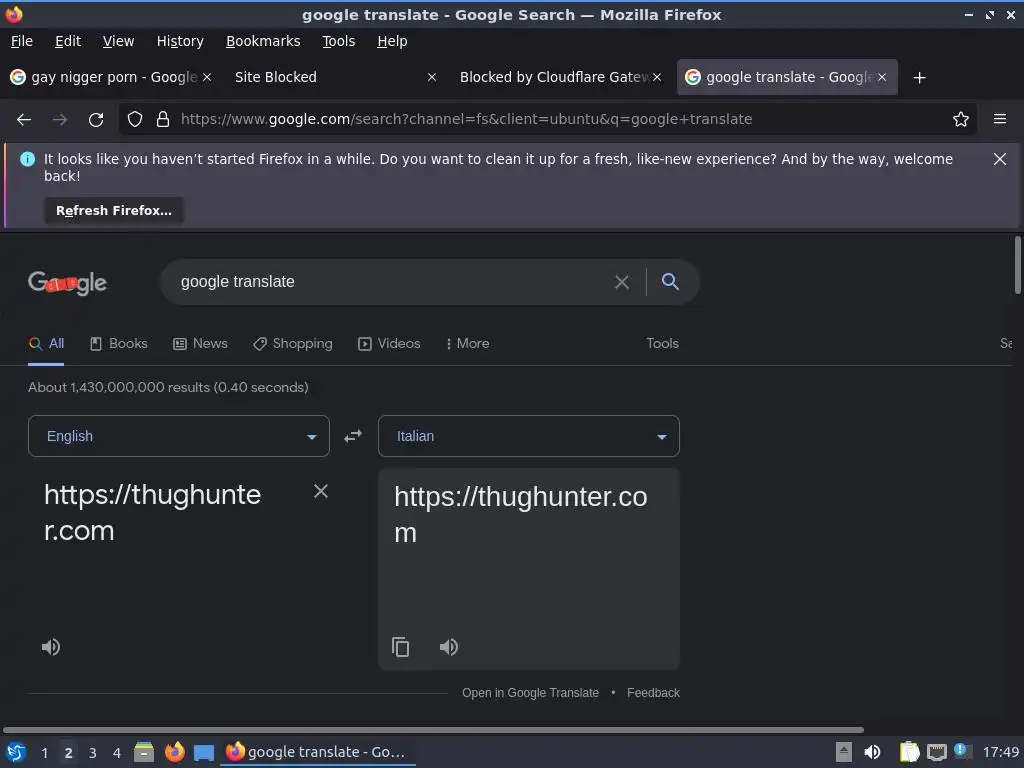Switch to workspace 4
Image resolution: width=1024 pixels, height=768 pixels.
point(117,753)
